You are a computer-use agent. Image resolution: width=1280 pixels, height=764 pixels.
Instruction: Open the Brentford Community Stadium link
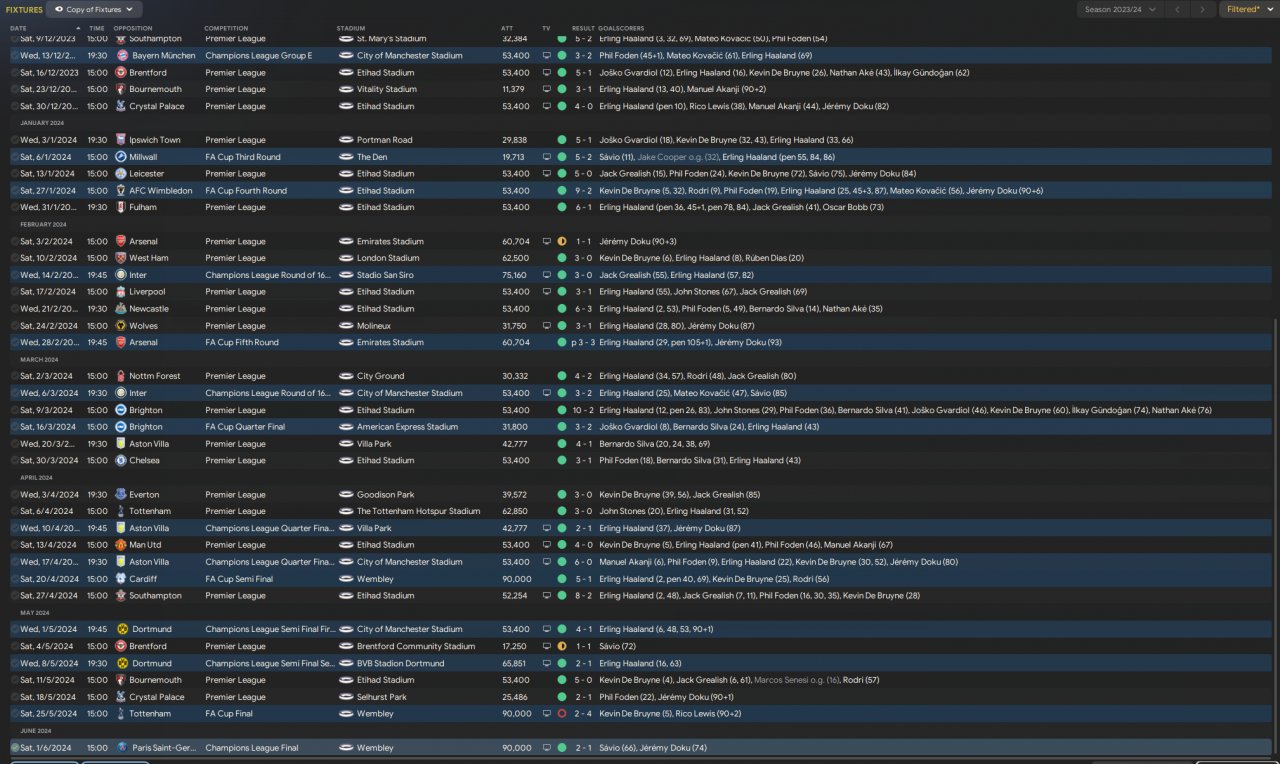click(x=416, y=646)
